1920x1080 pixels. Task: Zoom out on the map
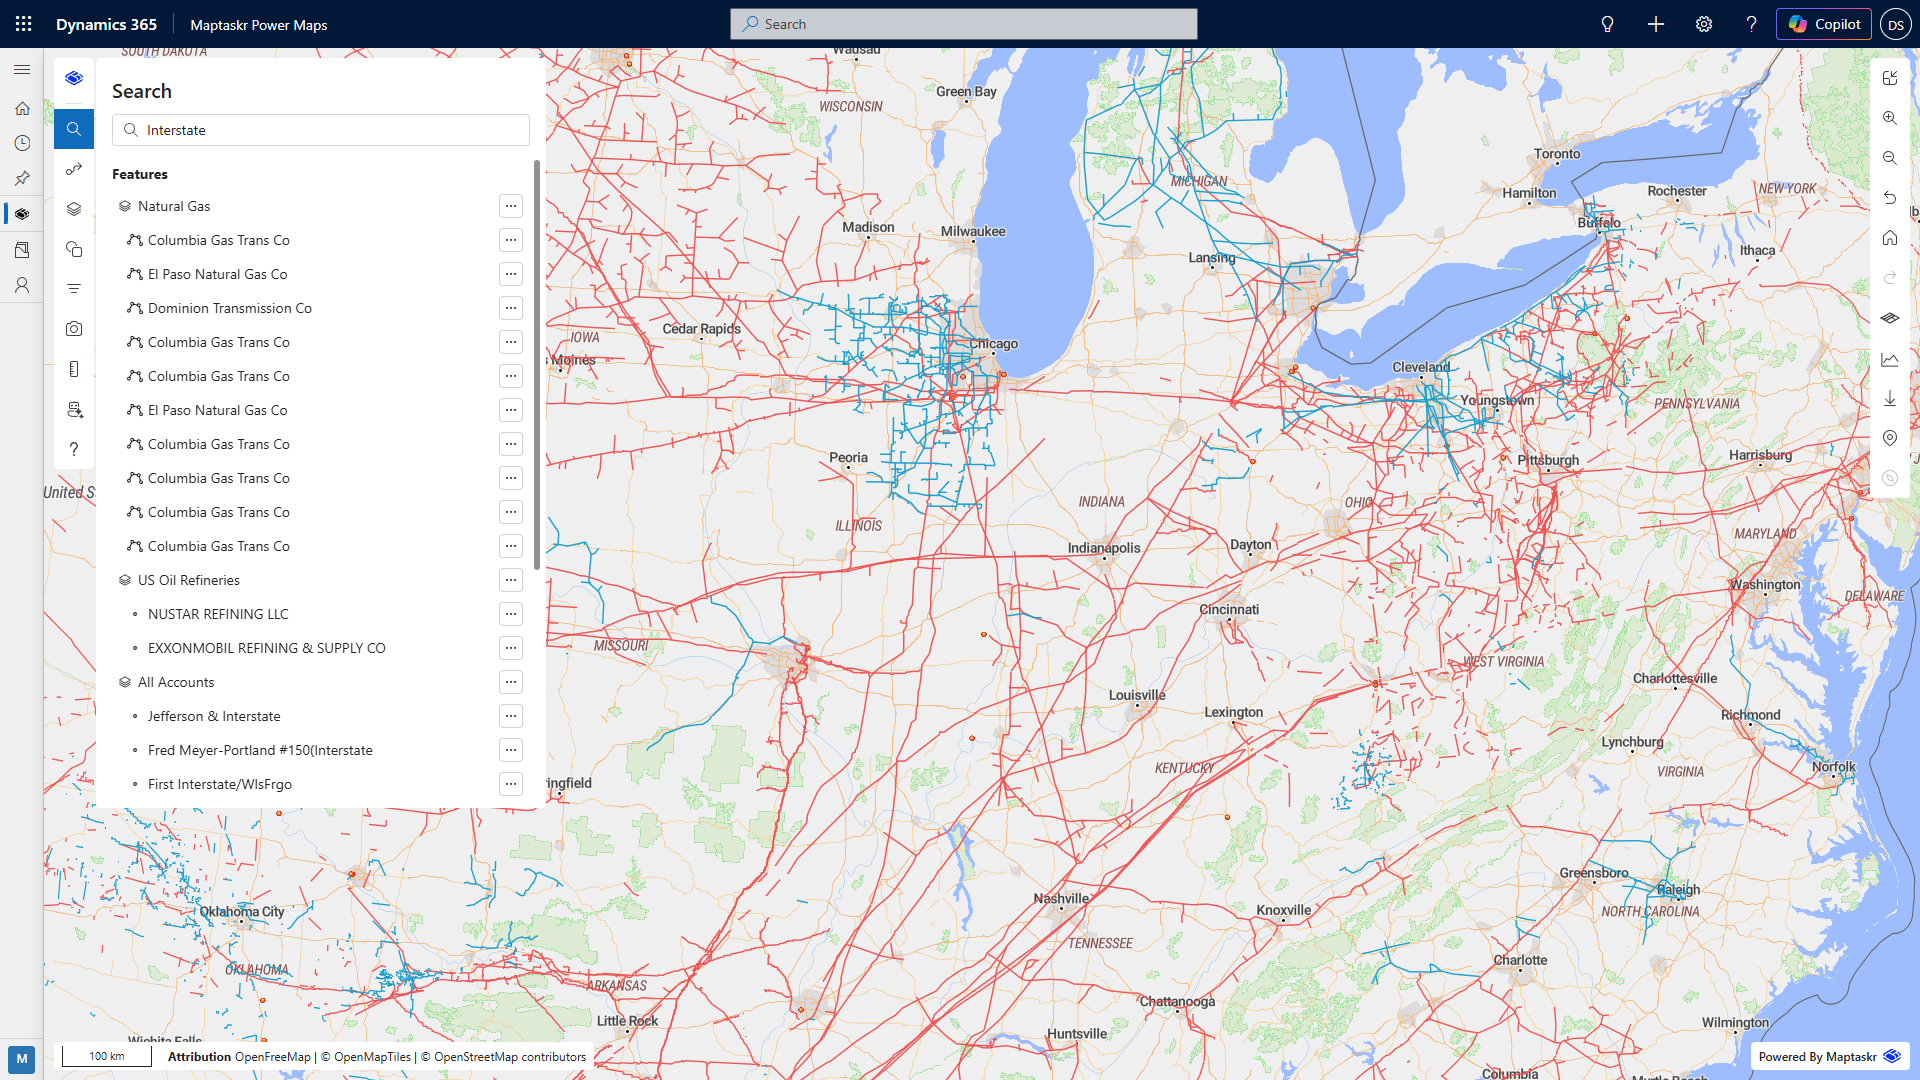(x=1890, y=158)
